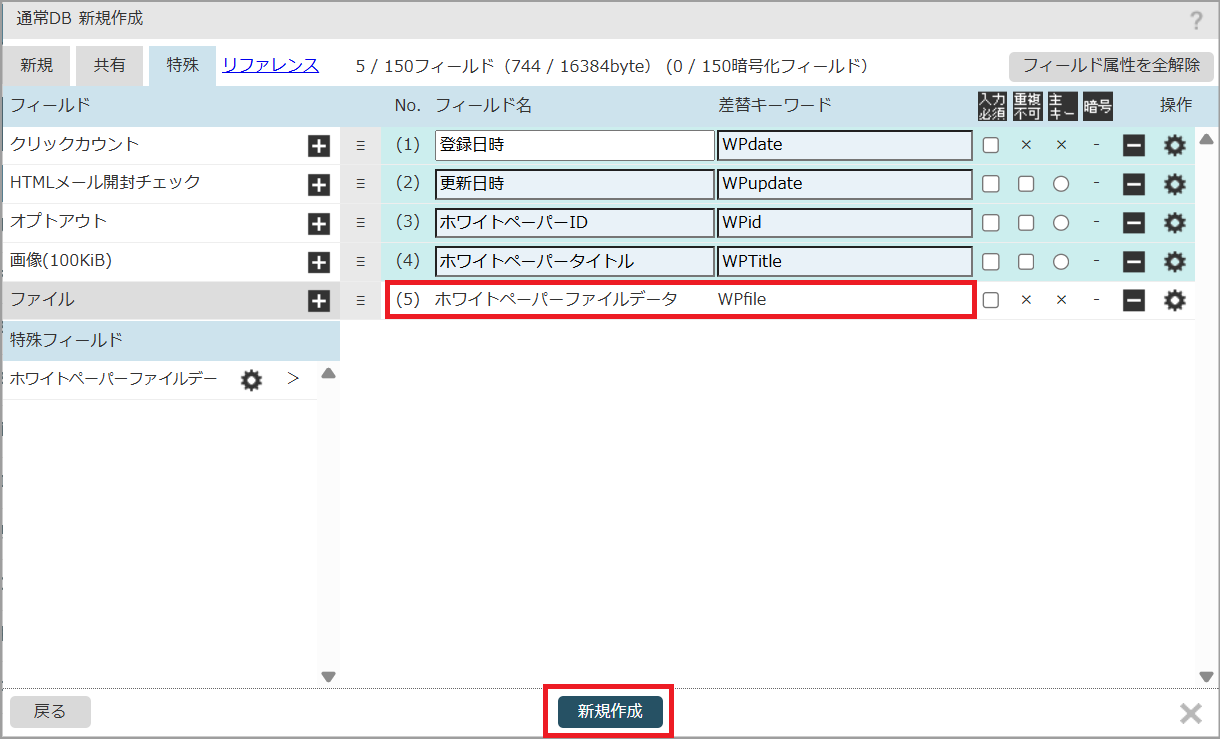Expand ホワイトペーパーファイルデー special field arrow

tap(293, 379)
